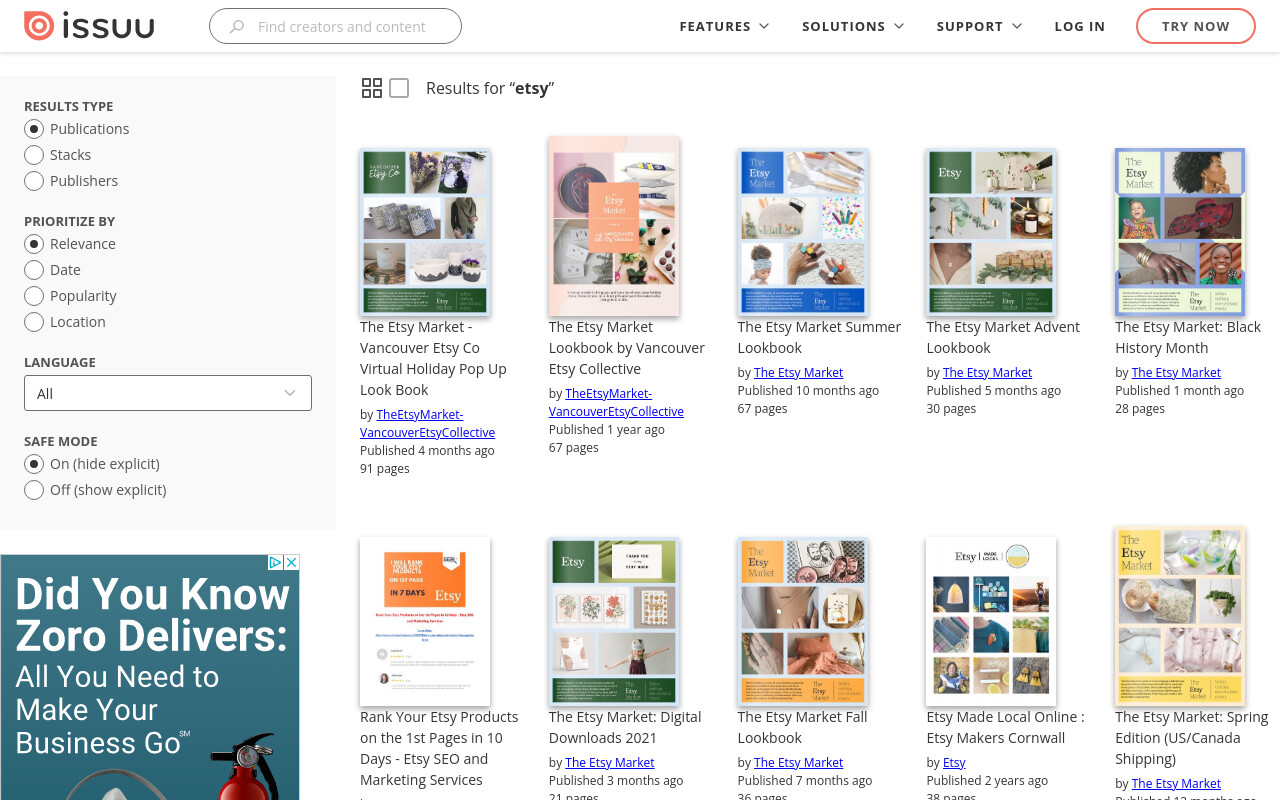Open title 'Etsy Made Local Online : Etsy Makers Cornwall'
This screenshot has width=1280, height=800.
click(x=1005, y=727)
